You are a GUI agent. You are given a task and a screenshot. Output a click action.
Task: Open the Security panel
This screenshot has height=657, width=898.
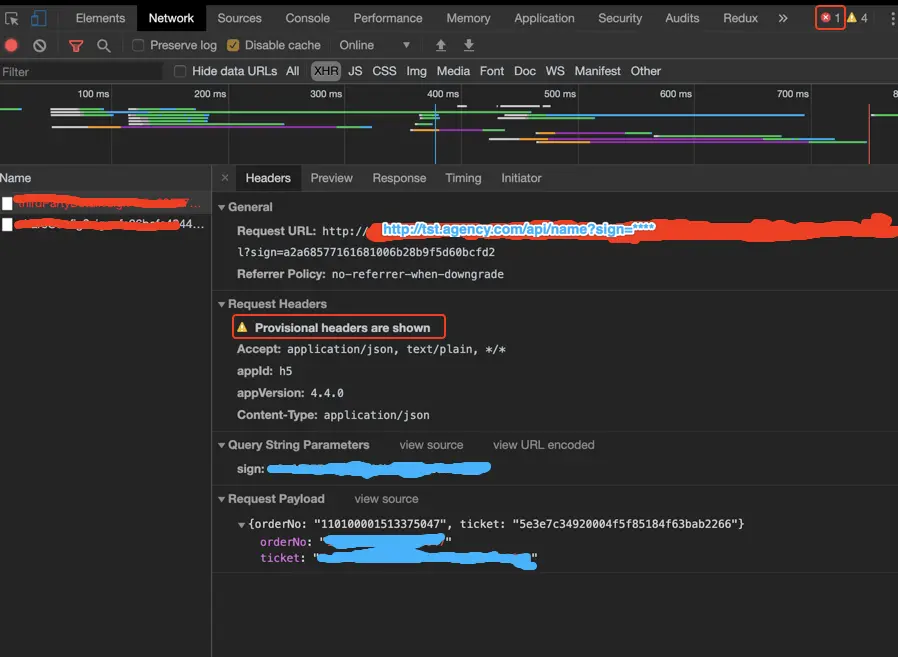[620, 18]
